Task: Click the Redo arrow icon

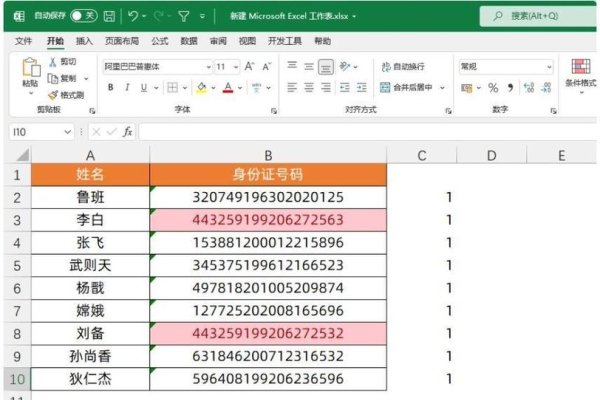Action: (158, 16)
